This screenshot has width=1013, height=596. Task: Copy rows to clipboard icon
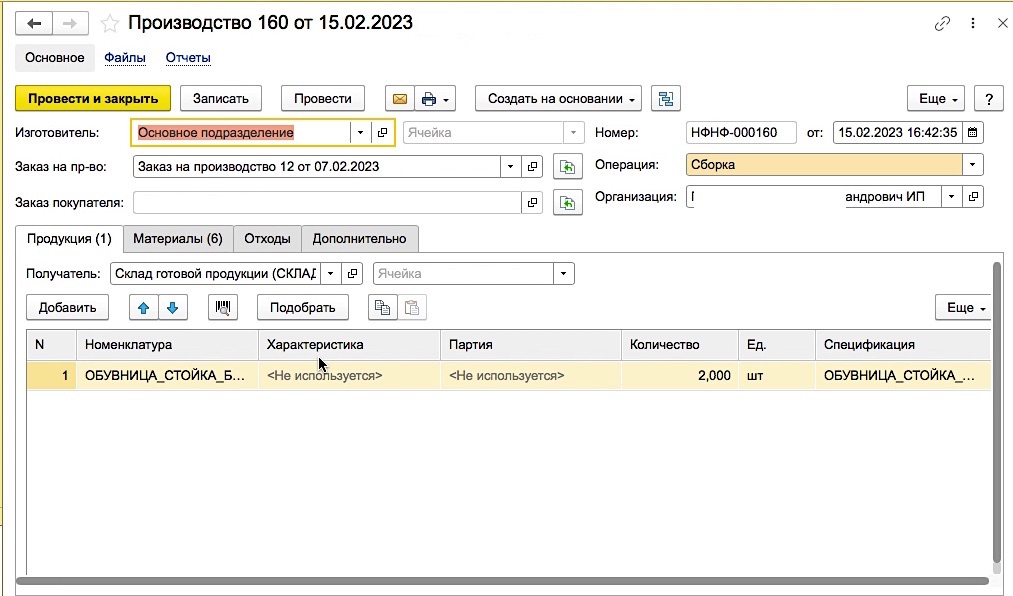click(382, 307)
